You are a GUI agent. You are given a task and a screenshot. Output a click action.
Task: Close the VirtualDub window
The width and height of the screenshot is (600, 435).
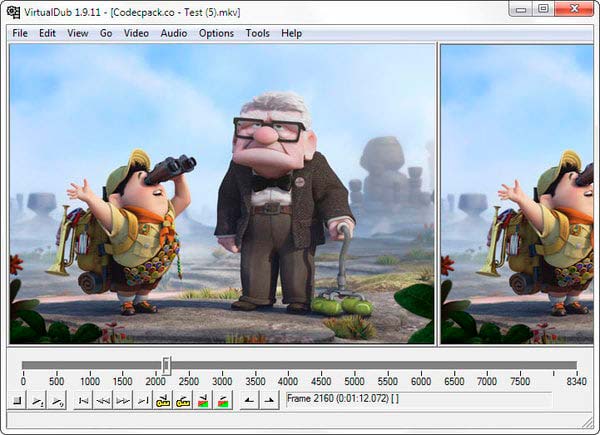[x=574, y=10]
